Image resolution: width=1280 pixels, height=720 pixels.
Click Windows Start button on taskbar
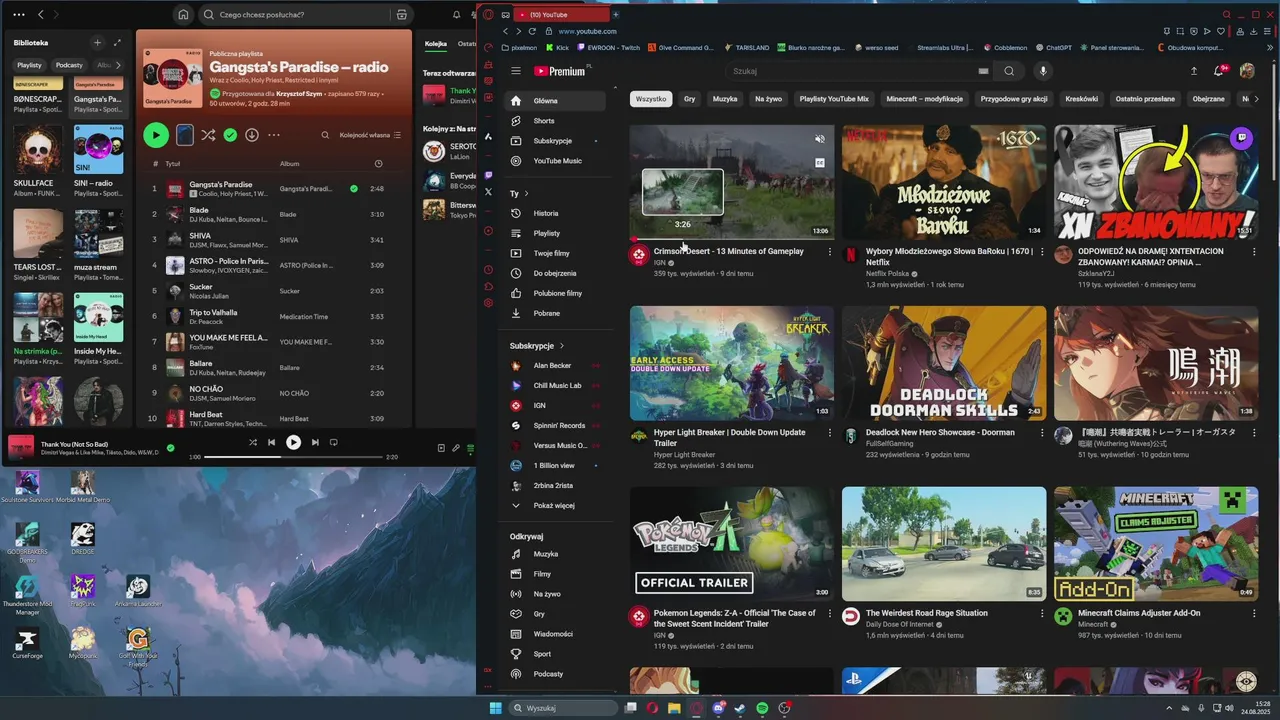click(495, 708)
